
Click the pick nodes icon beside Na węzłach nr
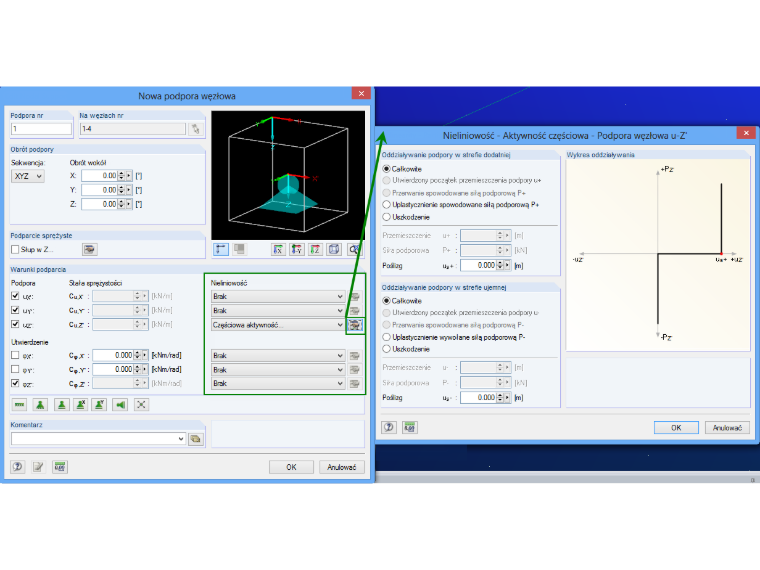[x=195, y=129]
